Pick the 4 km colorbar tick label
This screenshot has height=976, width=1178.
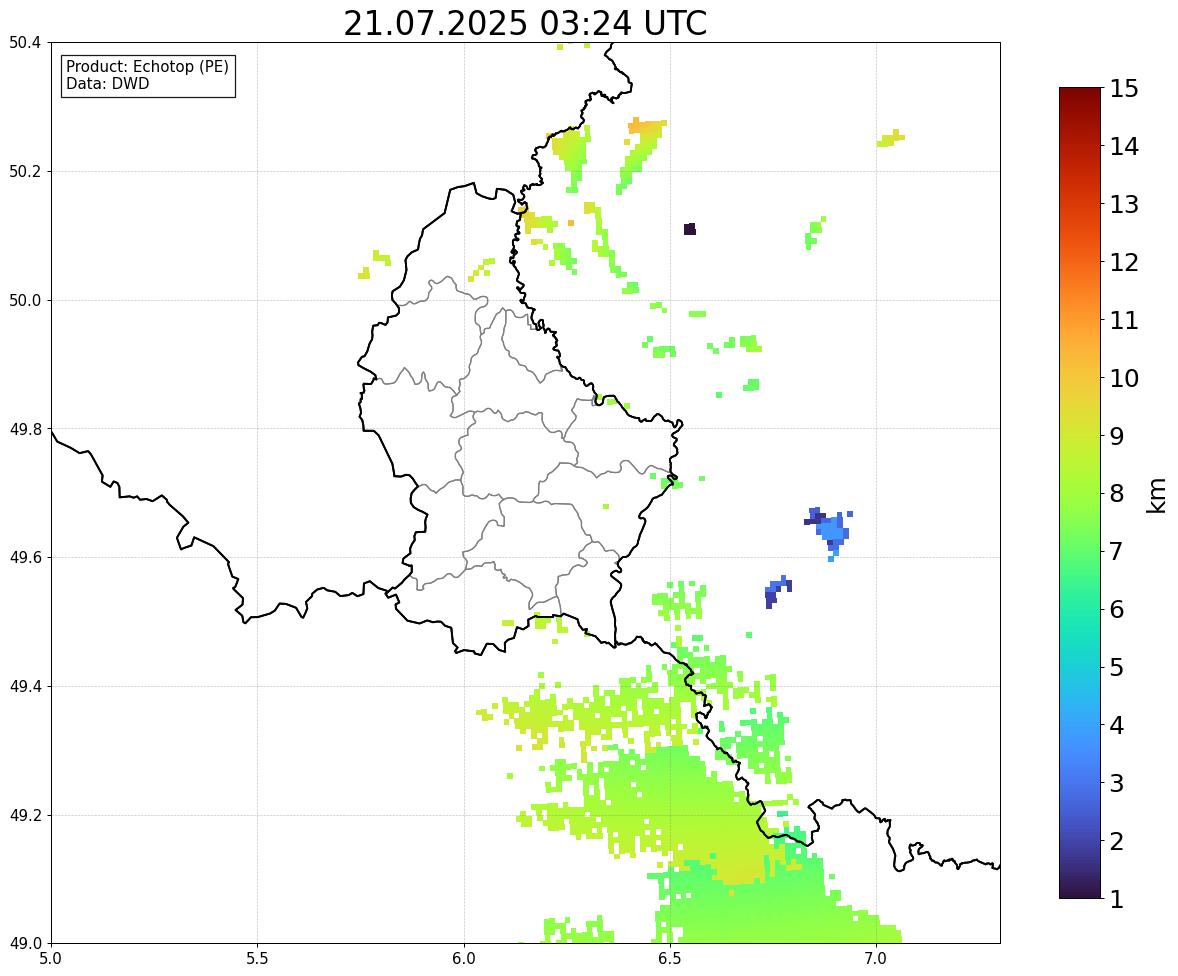1117,725
